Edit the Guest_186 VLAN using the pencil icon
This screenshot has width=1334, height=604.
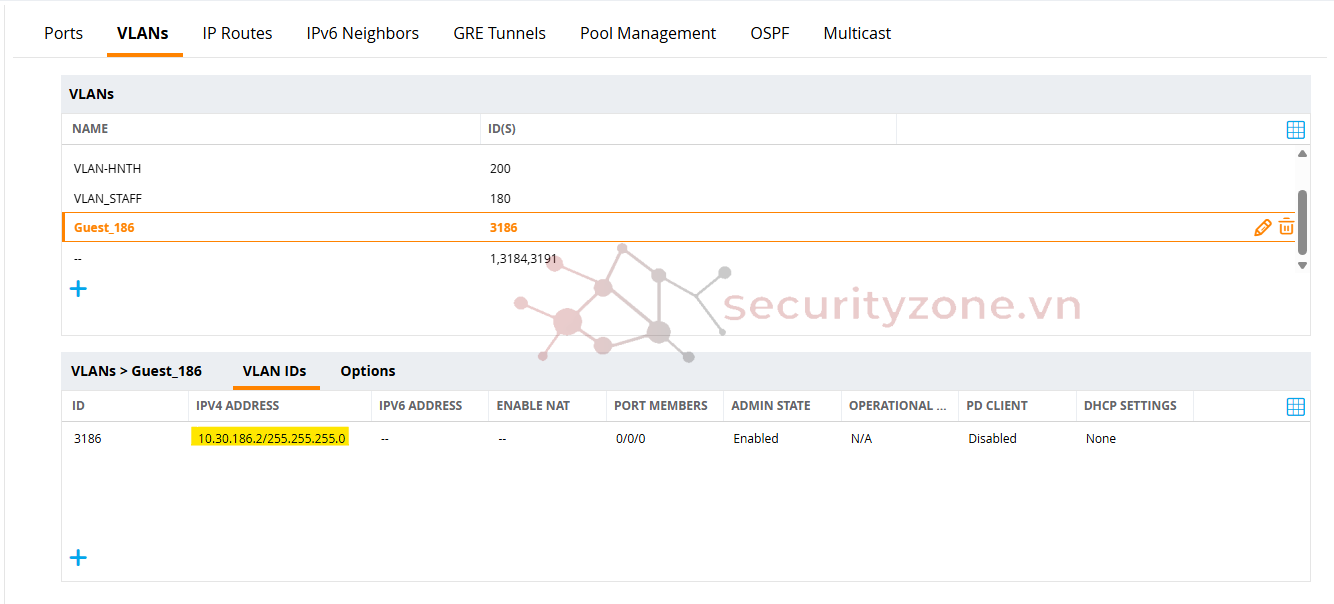1263,227
